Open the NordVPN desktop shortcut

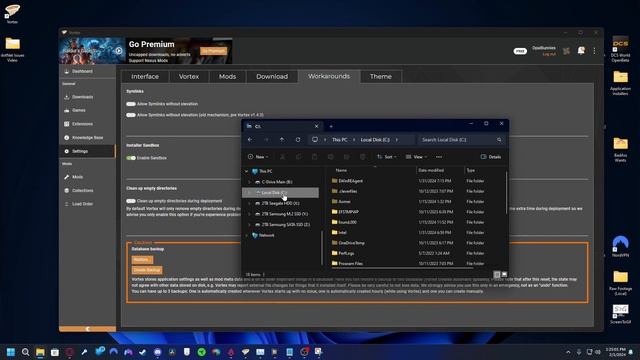tap(620, 246)
